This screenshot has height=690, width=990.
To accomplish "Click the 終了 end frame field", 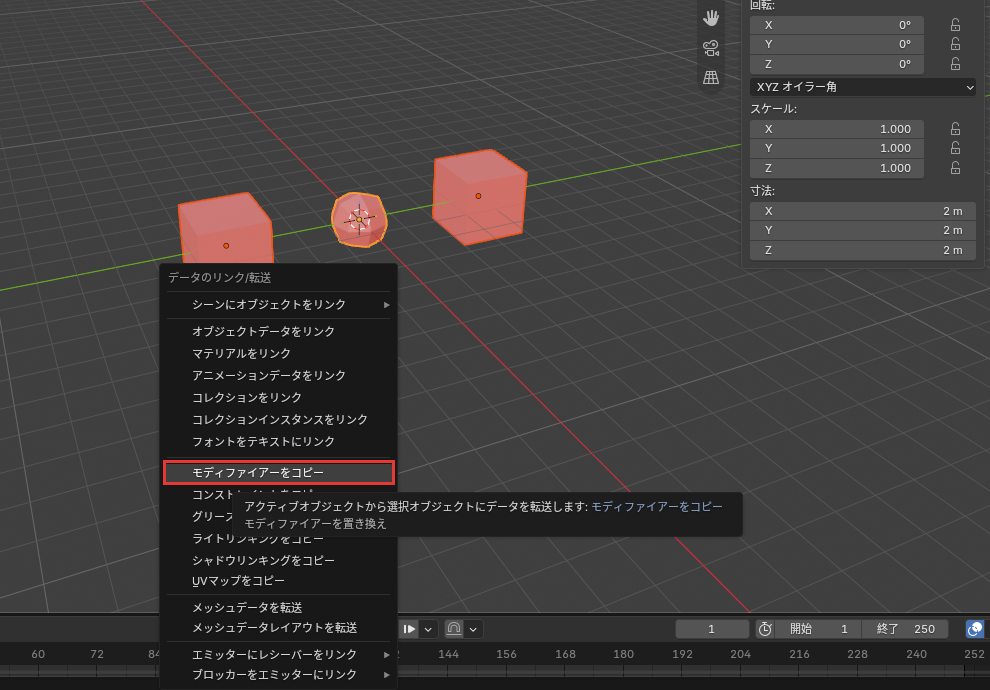I will (x=905, y=629).
